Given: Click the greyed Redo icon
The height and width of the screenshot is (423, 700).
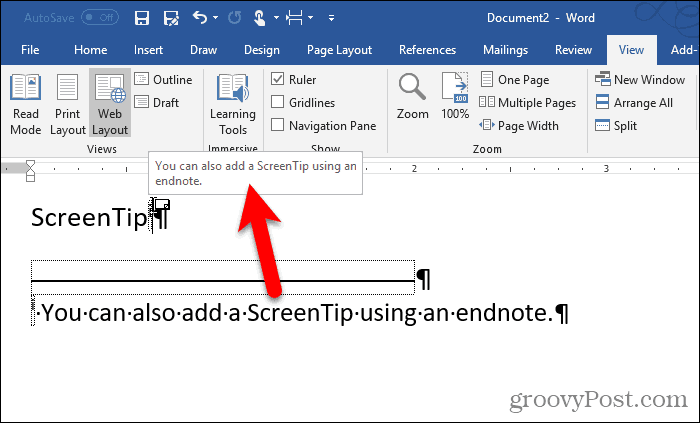Looking at the screenshot, I should 234,18.
